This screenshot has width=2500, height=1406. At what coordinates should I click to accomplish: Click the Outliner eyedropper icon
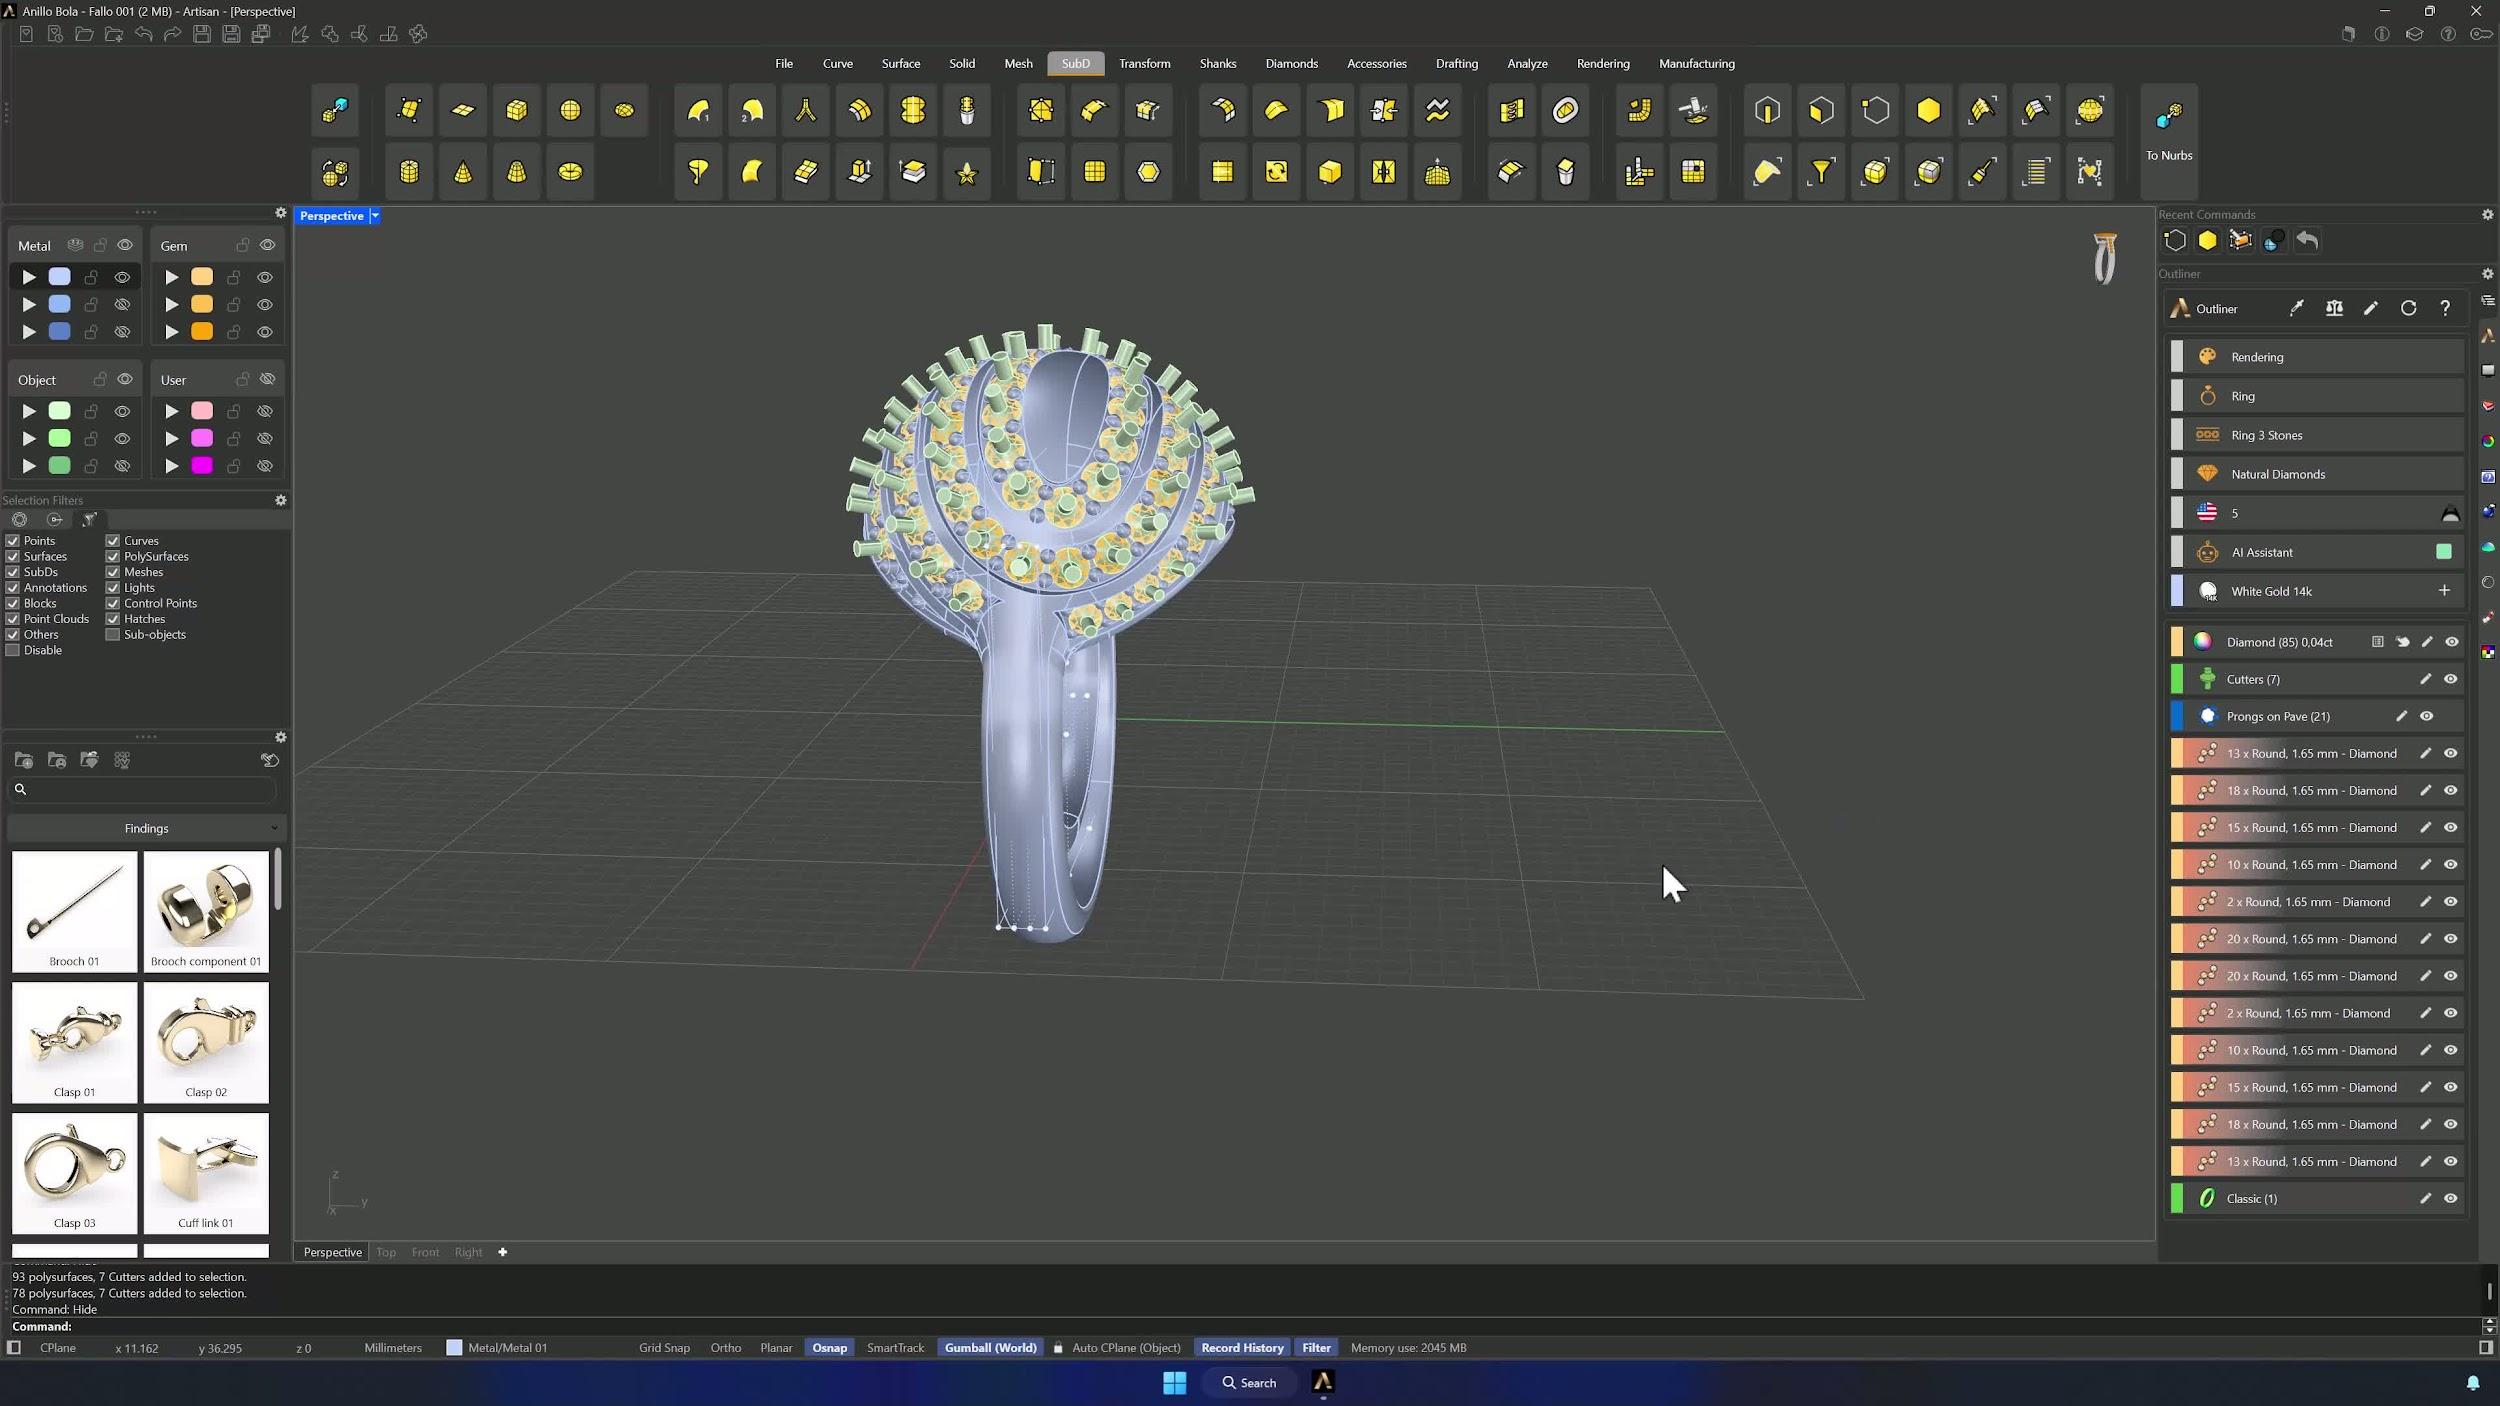(2297, 309)
